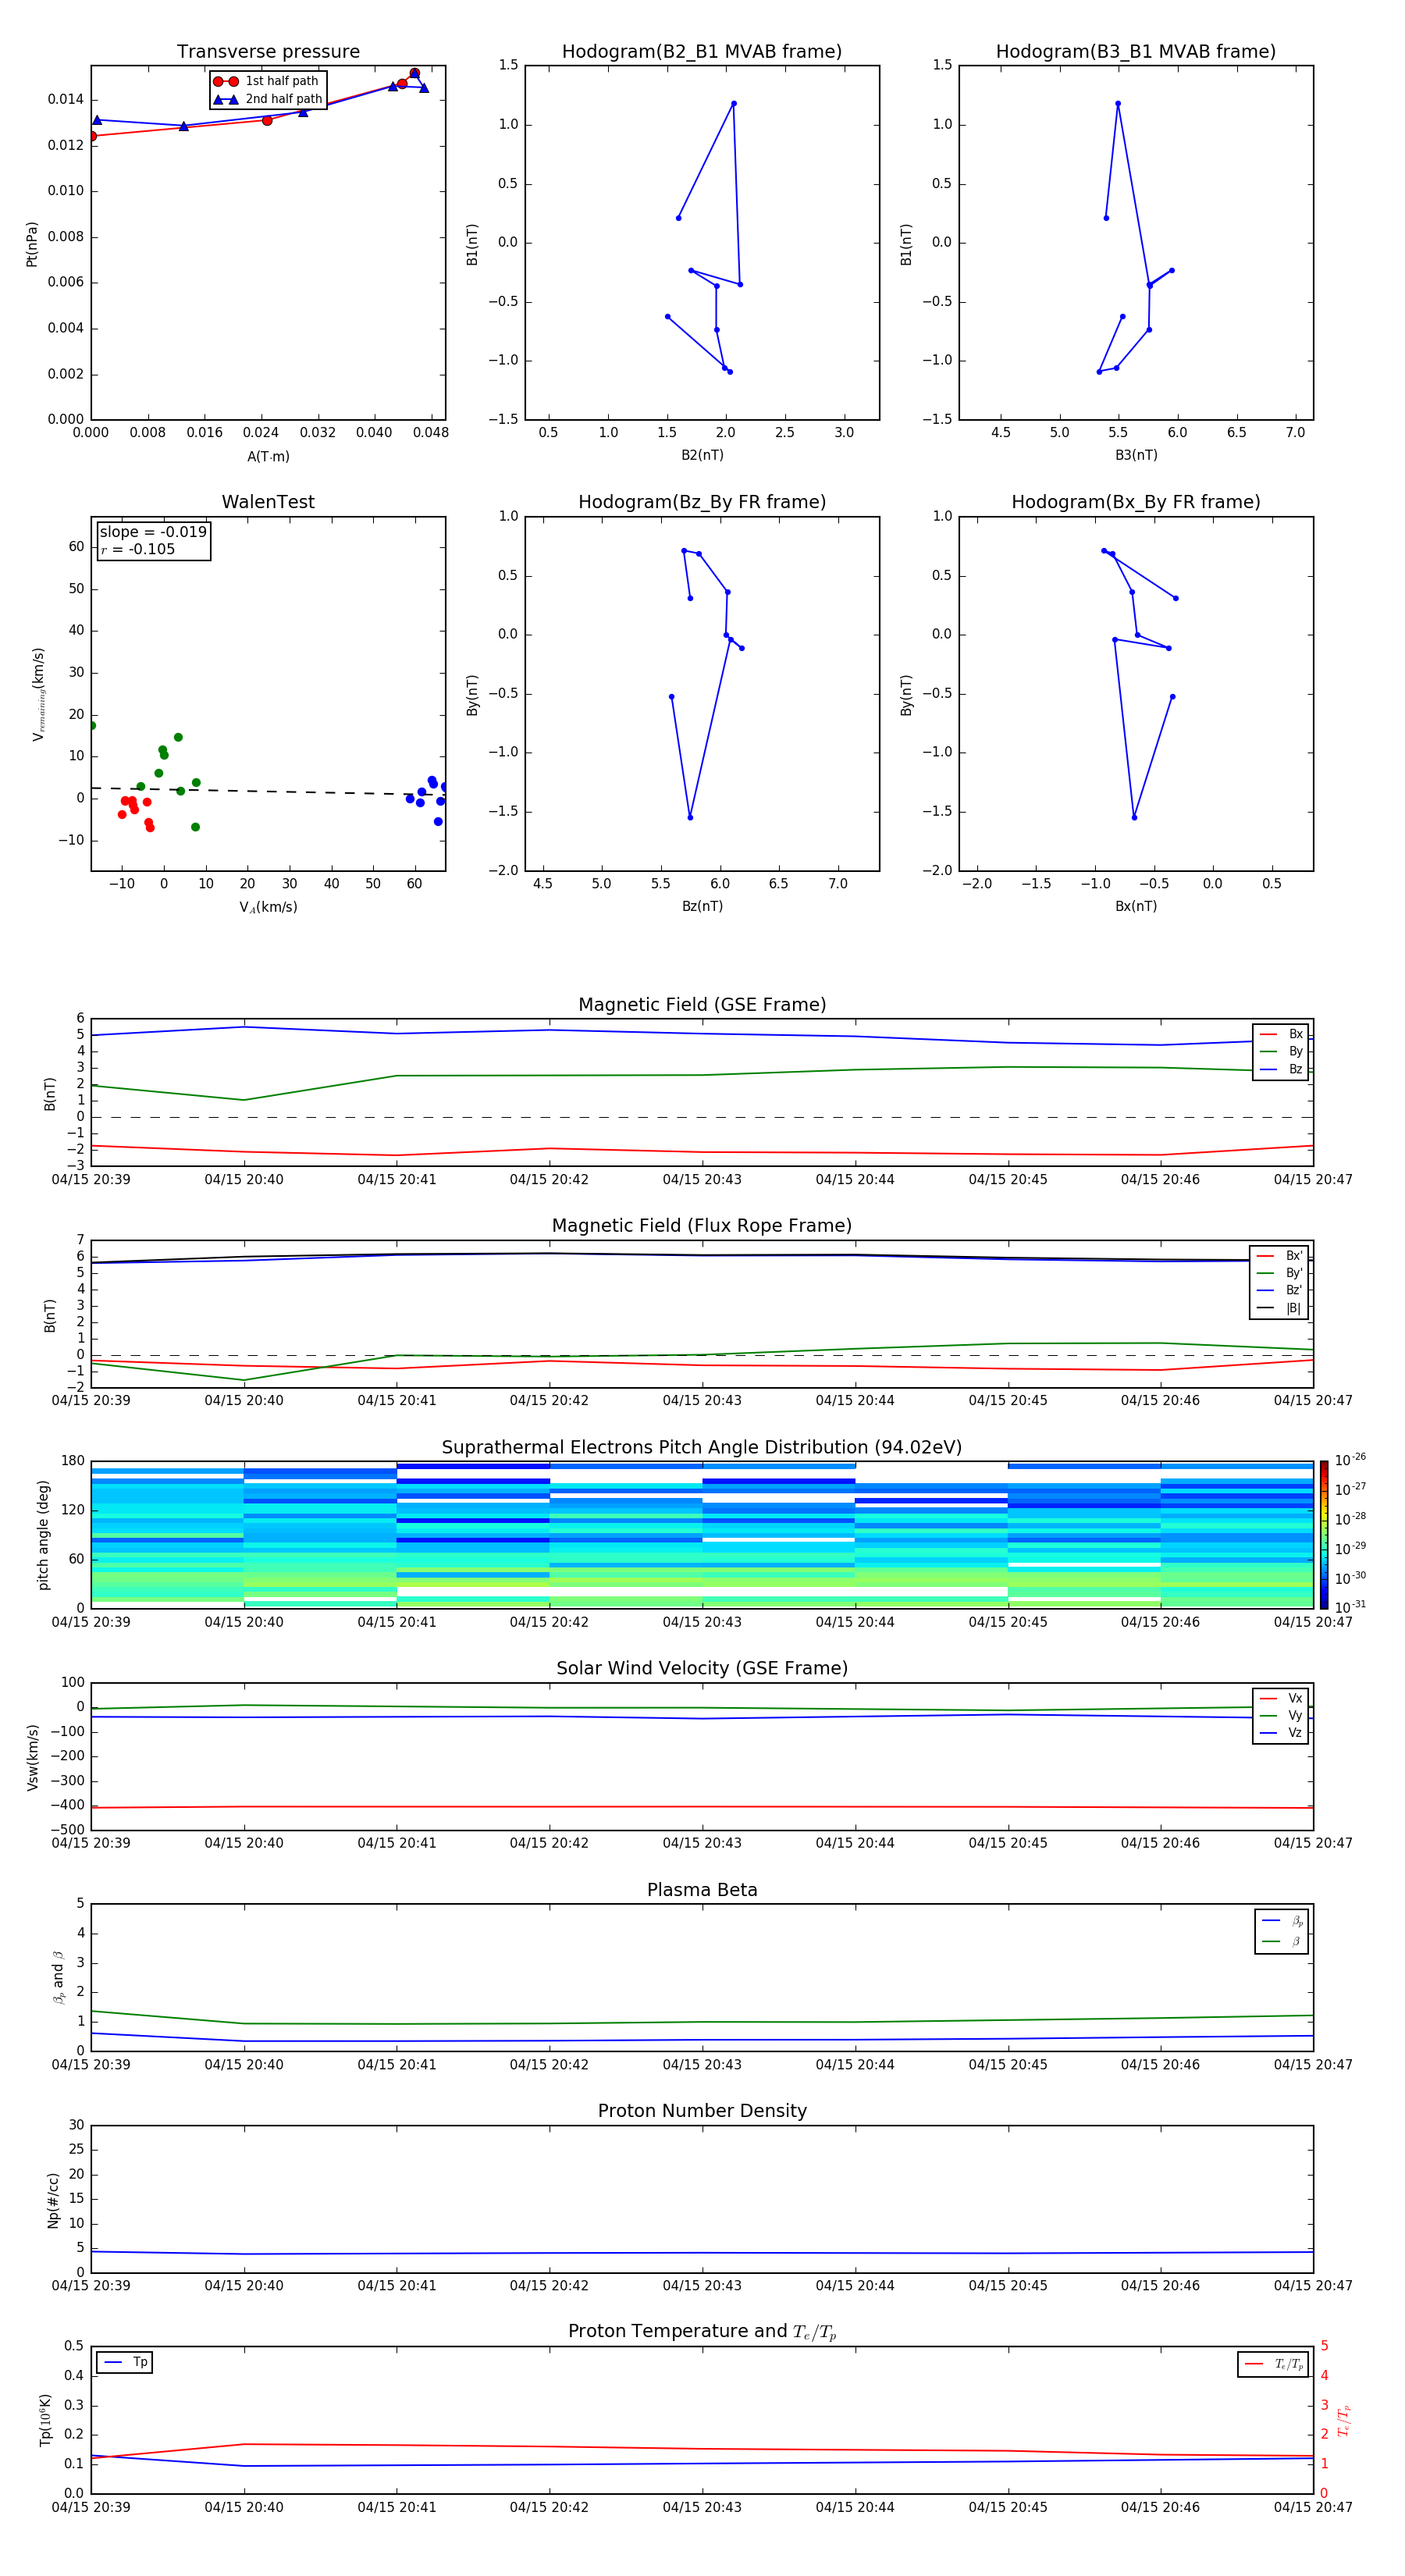Click the Pt(nPa) y-axis label
The height and width of the screenshot is (2576, 1405).
[31, 244]
